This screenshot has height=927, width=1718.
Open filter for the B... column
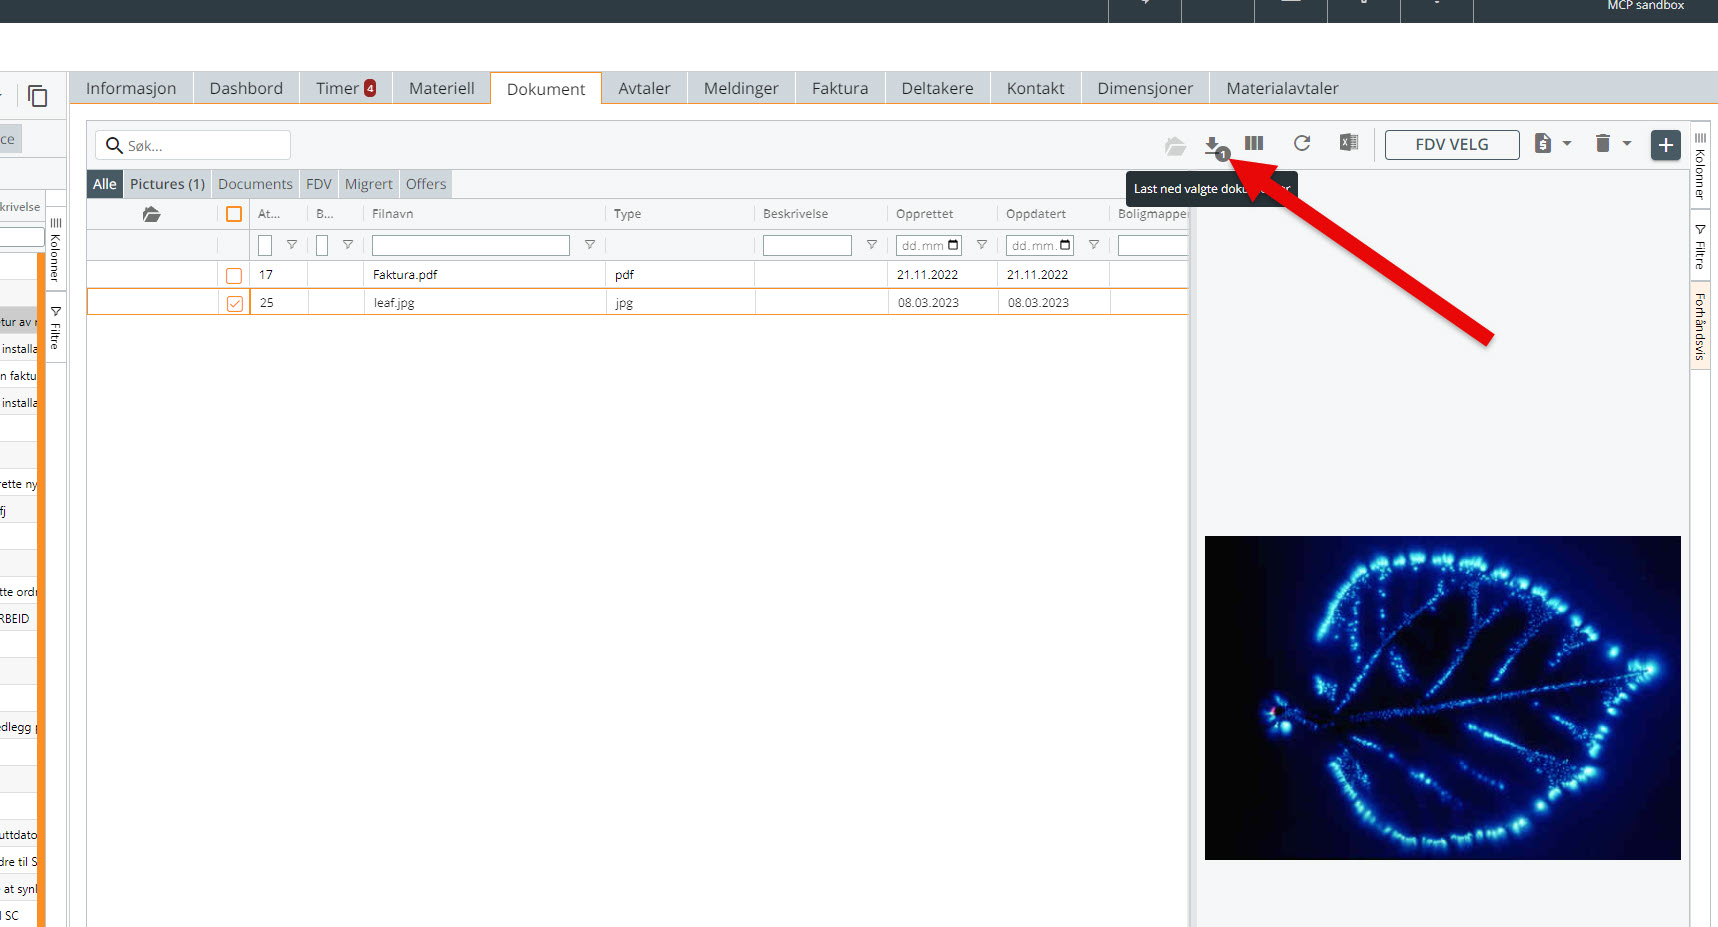point(348,245)
